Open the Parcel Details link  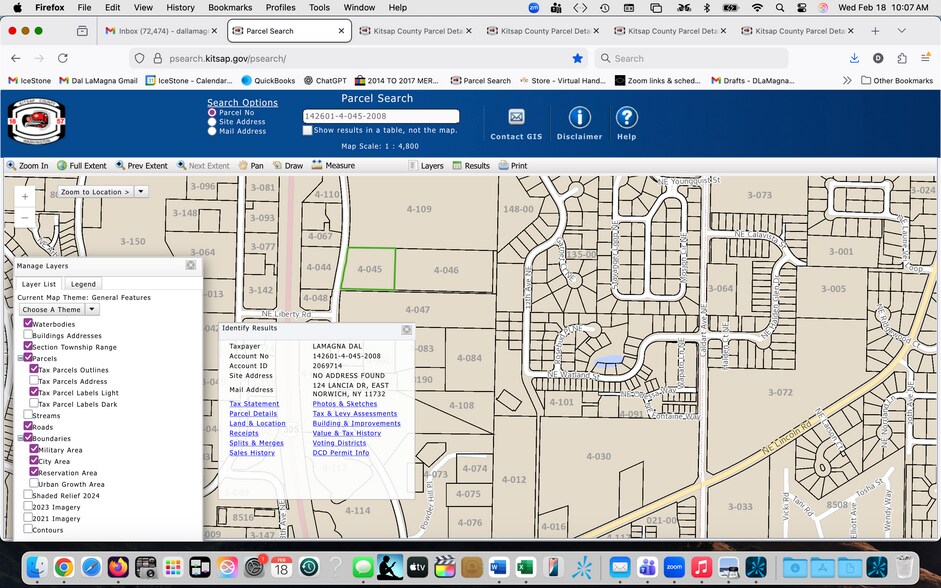pos(253,413)
